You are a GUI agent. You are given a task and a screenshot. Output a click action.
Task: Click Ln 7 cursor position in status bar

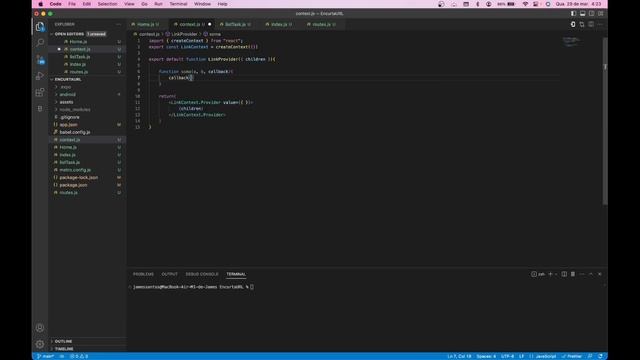coord(459,356)
